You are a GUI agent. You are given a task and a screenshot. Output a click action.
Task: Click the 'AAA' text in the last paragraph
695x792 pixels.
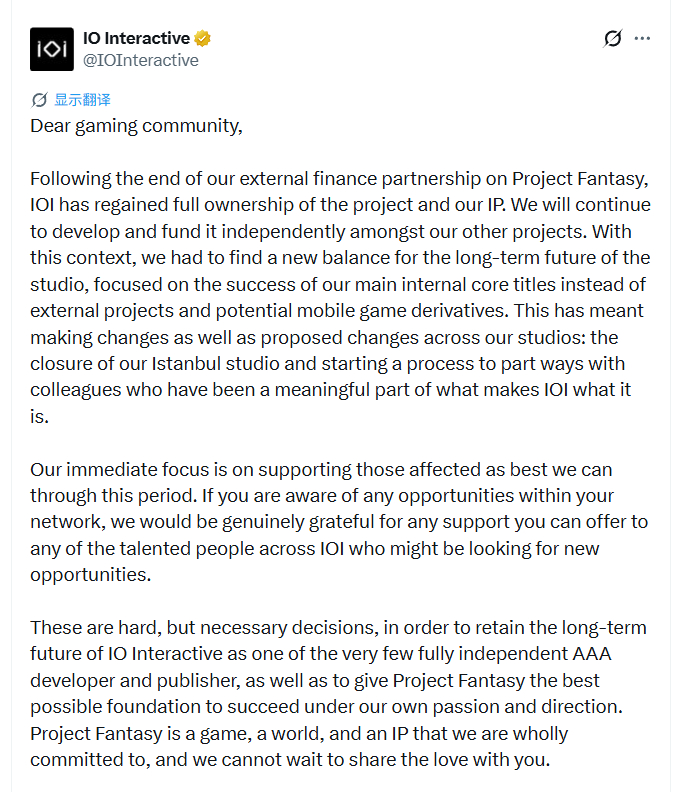click(x=592, y=654)
